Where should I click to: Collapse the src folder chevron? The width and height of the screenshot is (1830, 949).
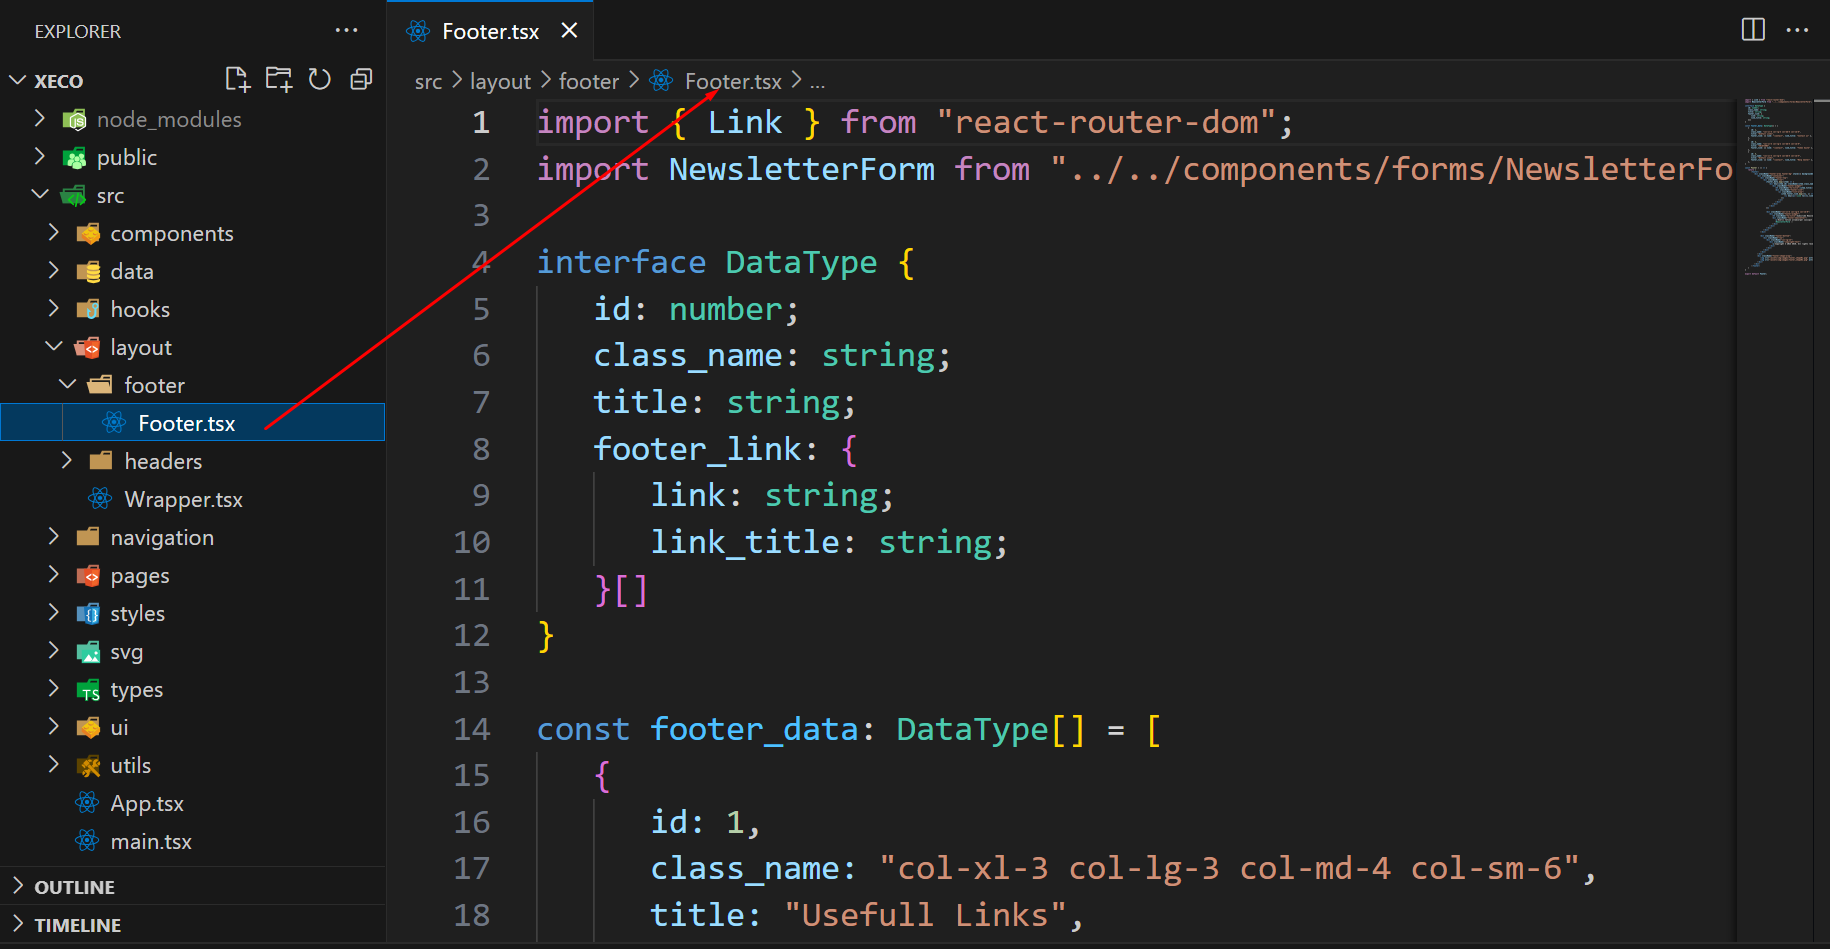coord(40,195)
